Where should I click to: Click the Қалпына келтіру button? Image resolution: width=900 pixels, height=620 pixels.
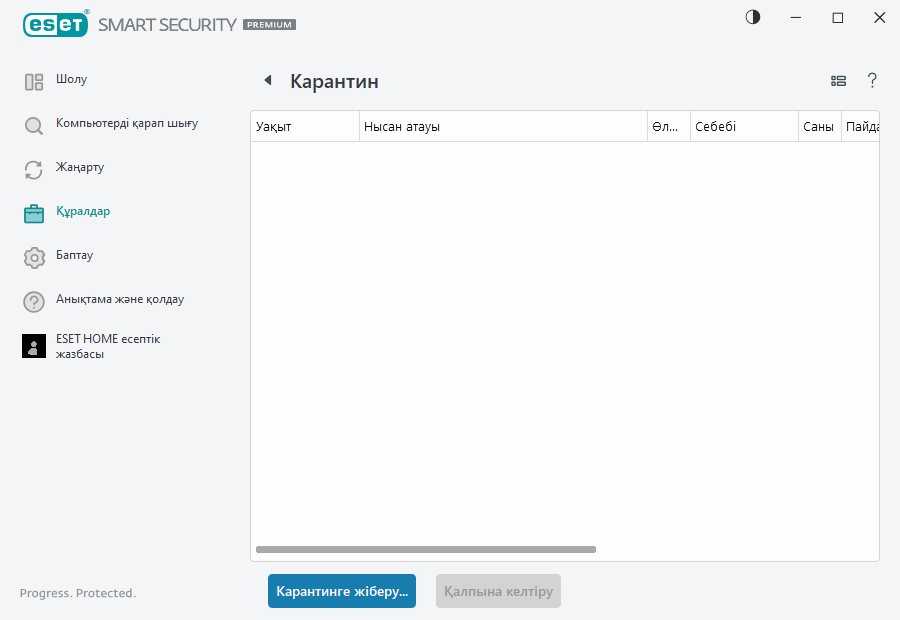point(498,591)
